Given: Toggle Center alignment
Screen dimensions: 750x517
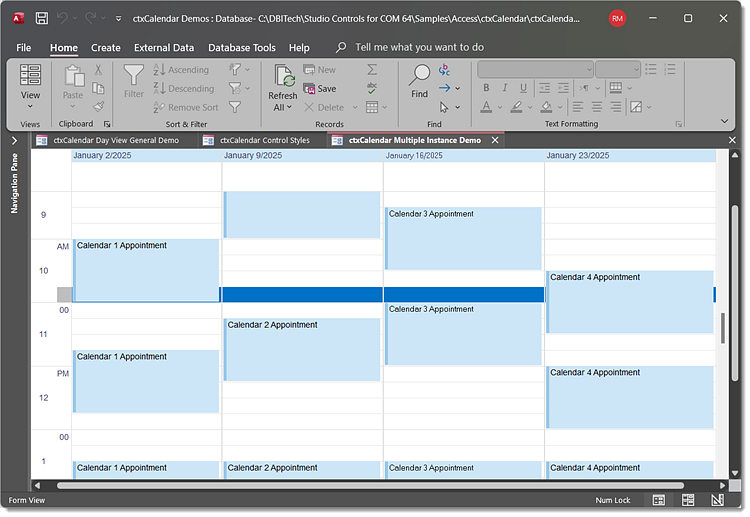Looking at the screenshot, I should click(596, 107).
